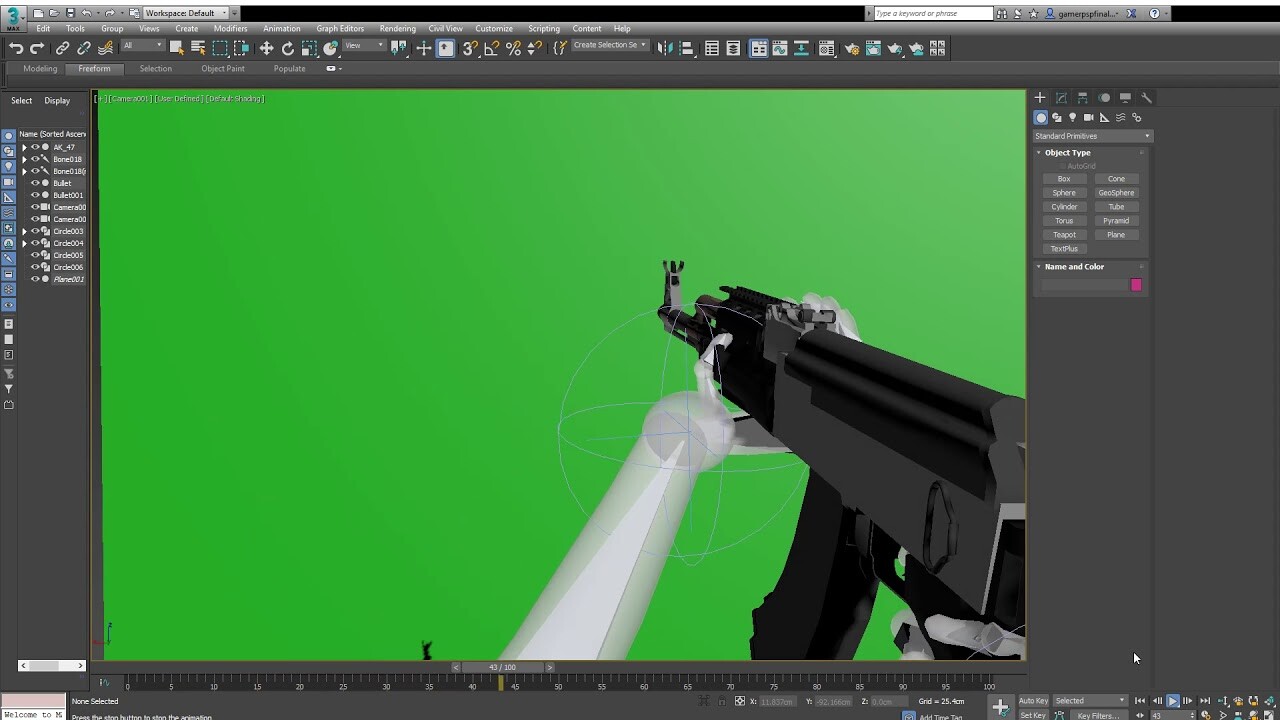The width and height of the screenshot is (1280, 720).
Task: Open the object color swatch
Action: click(1135, 285)
